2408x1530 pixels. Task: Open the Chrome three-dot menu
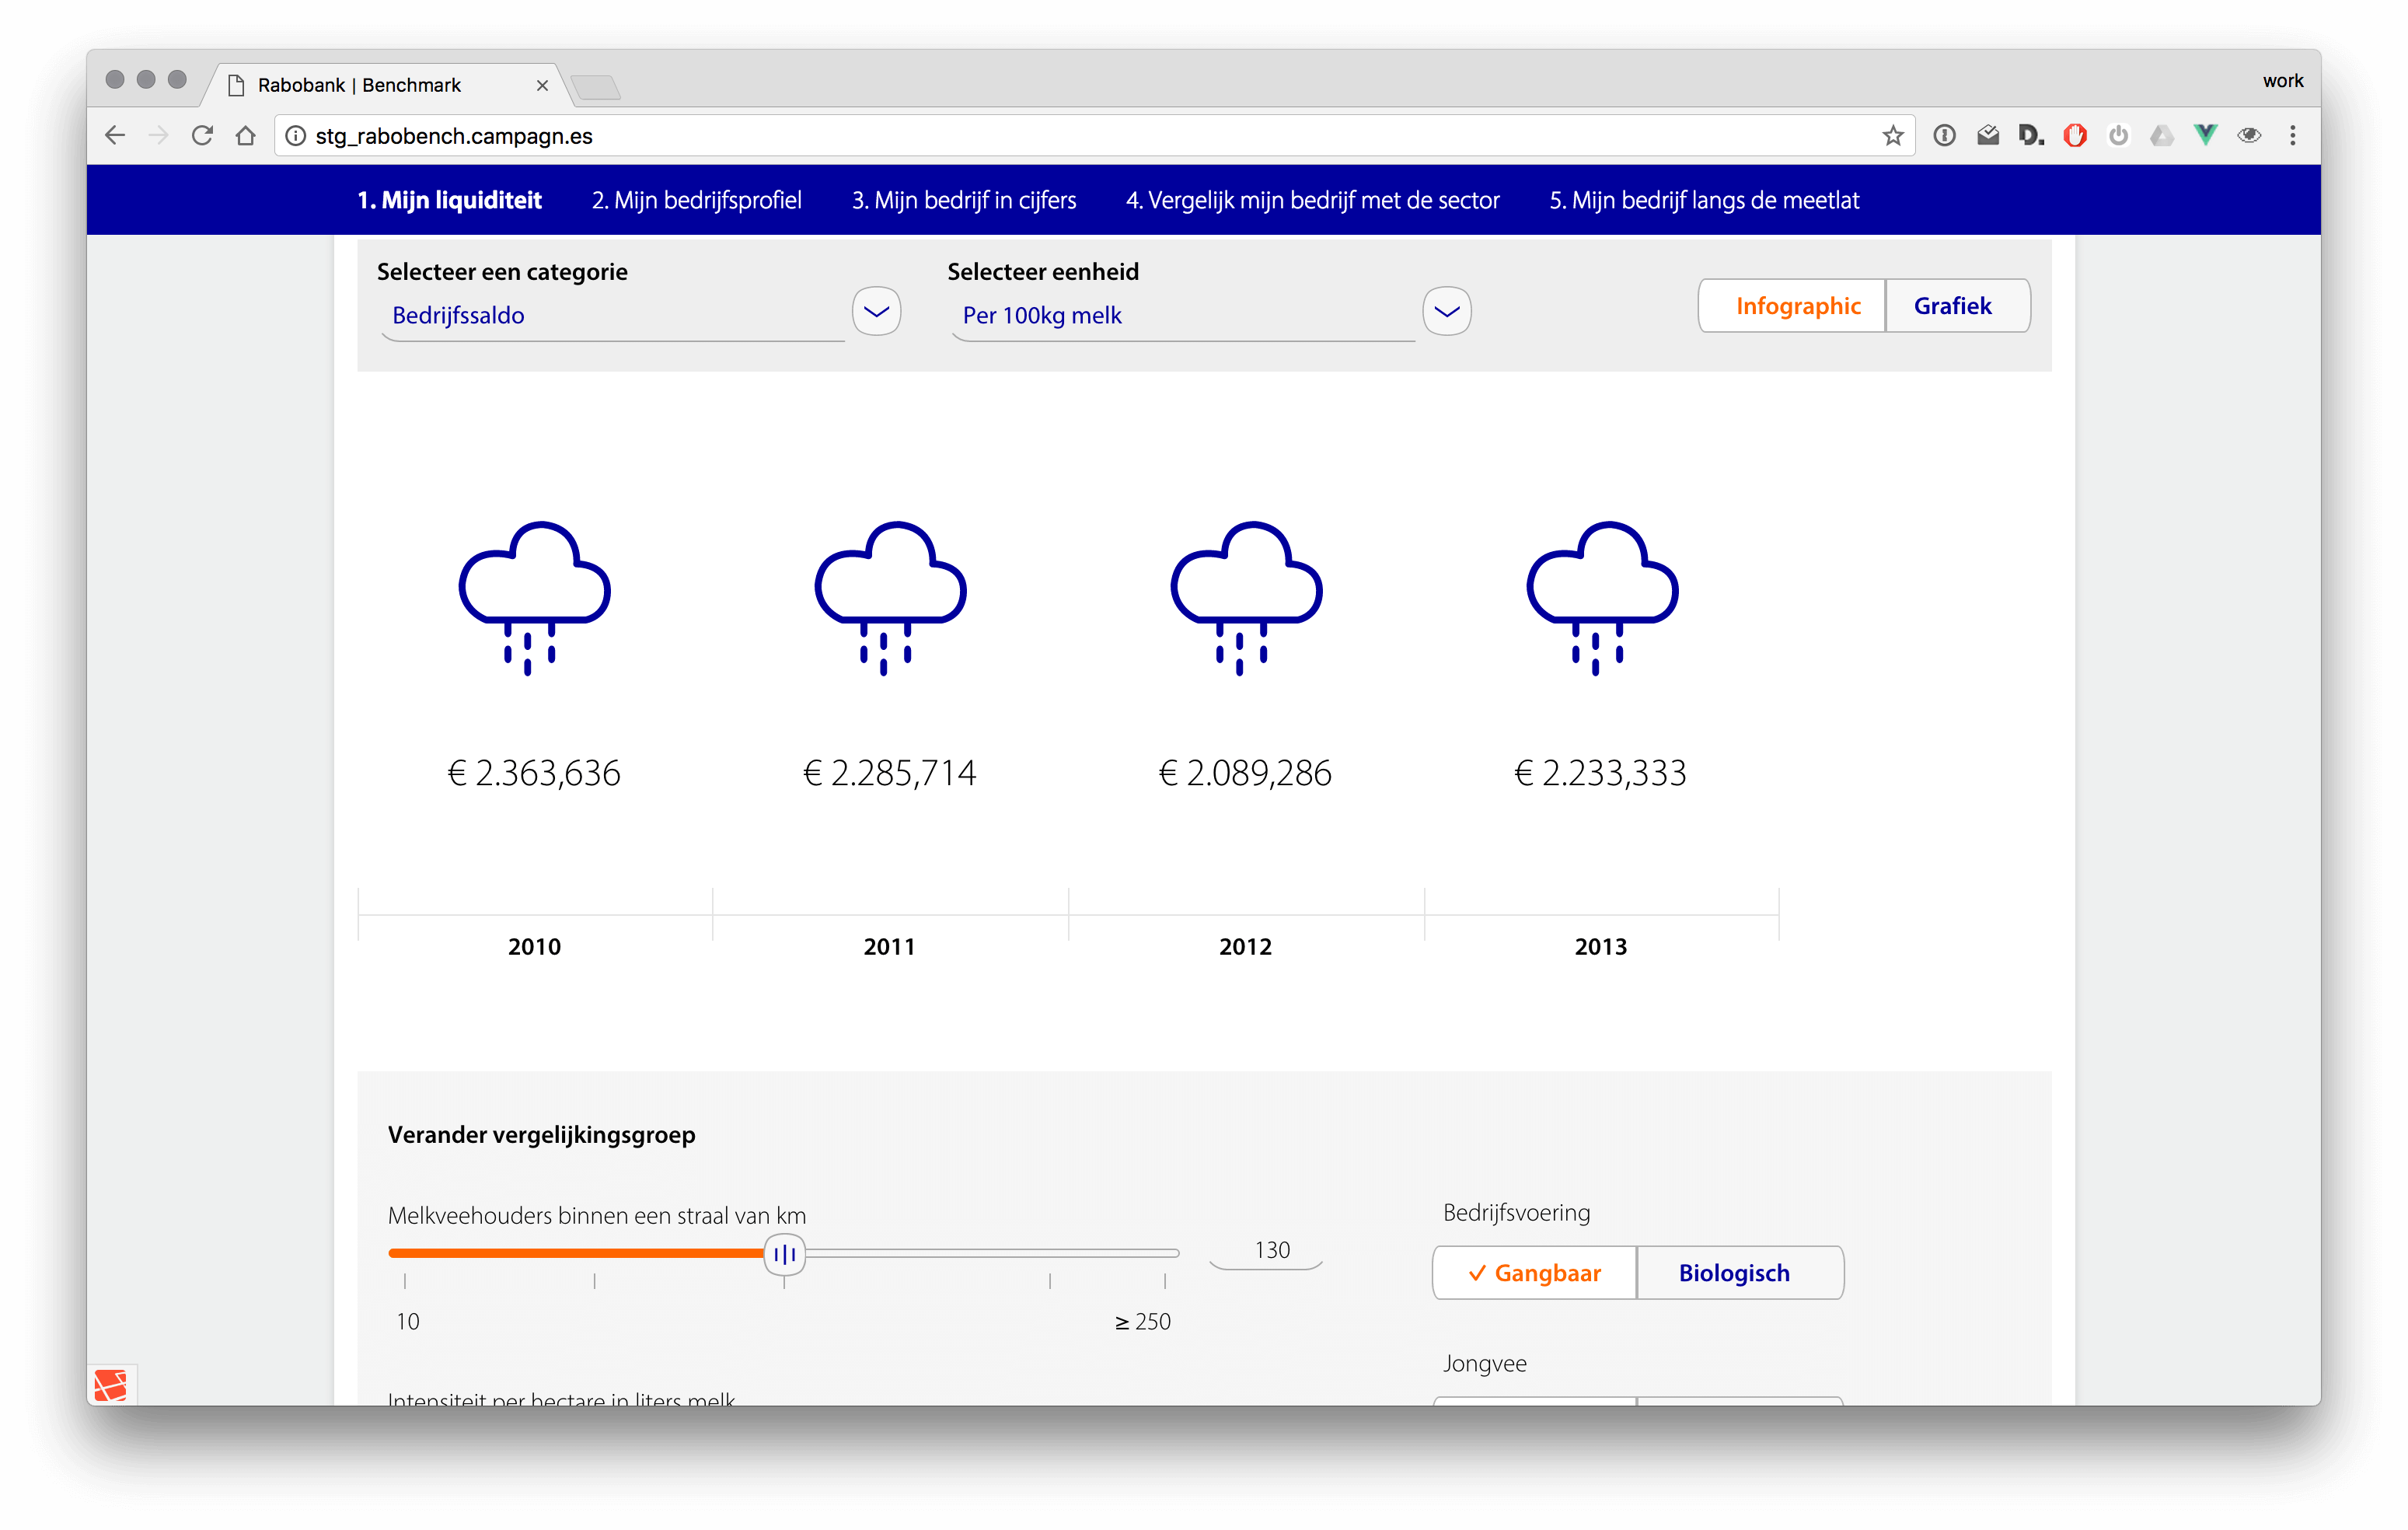[2293, 135]
